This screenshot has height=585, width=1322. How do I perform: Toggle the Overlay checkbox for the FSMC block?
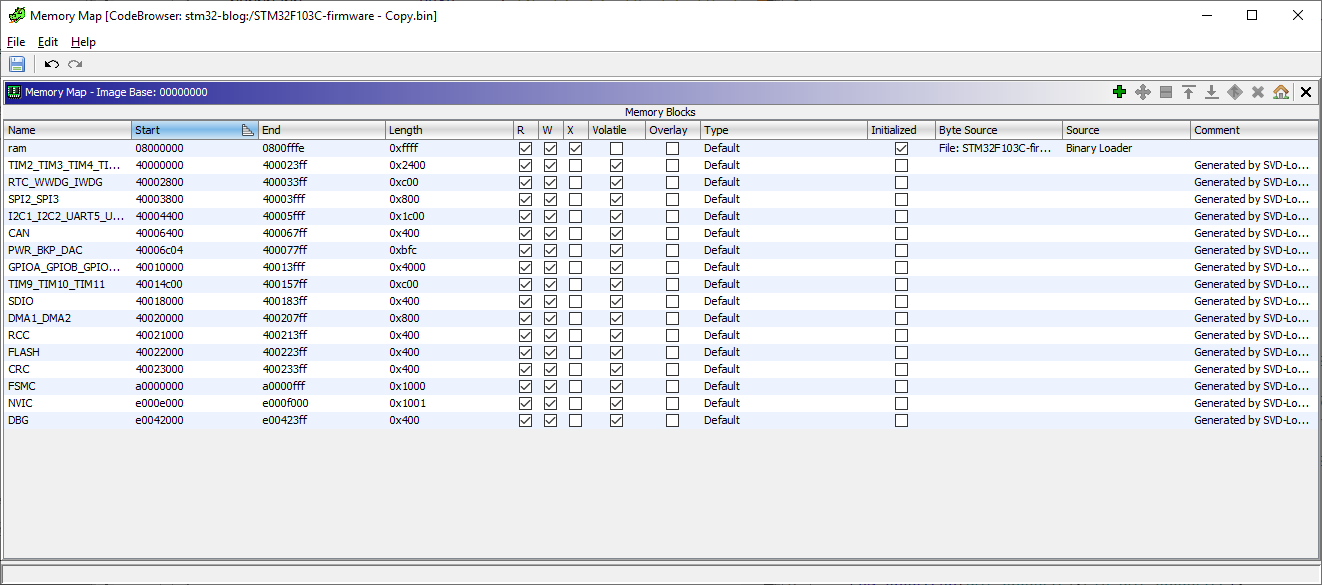click(672, 386)
